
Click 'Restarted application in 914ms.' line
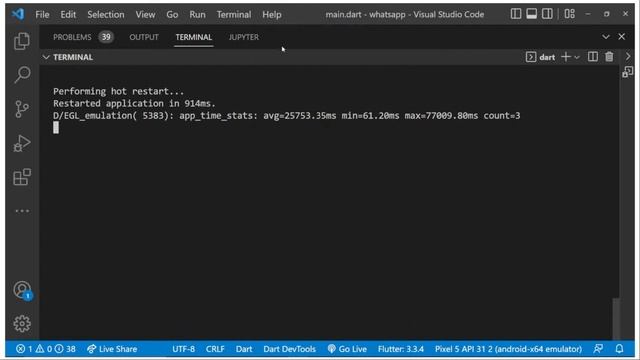pyautogui.click(x=134, y=103)
